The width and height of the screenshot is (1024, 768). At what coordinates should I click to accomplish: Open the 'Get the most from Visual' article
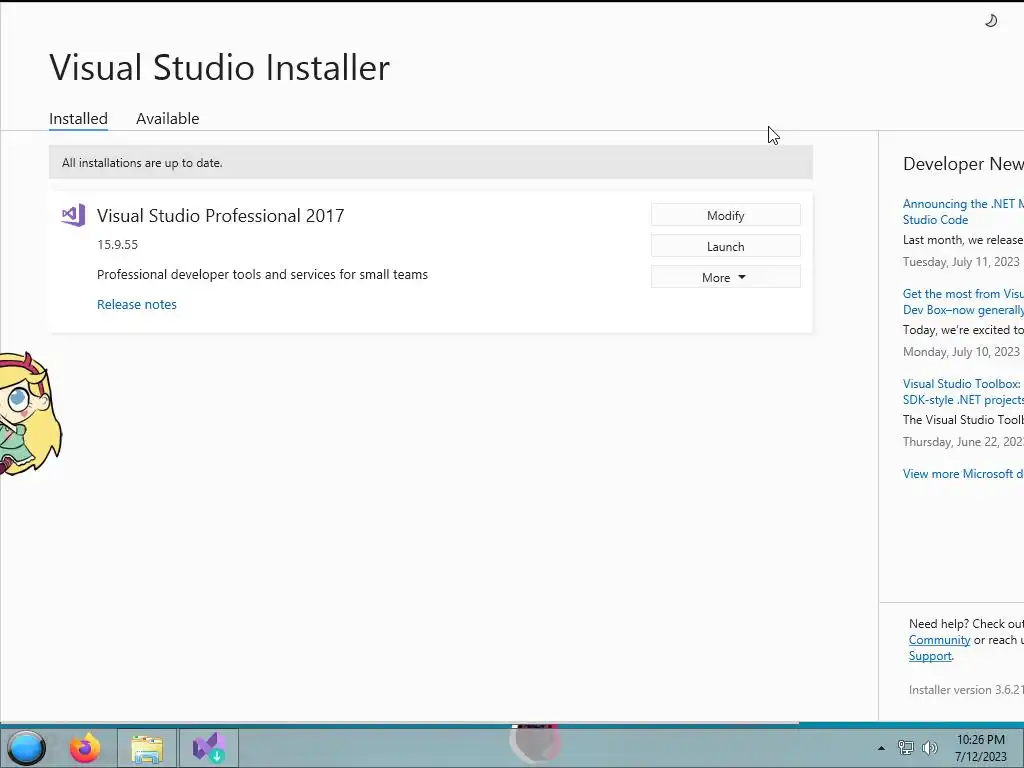click(x=963, y=302)
